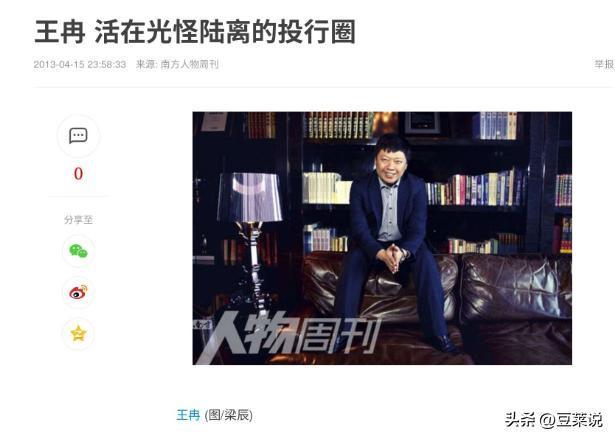Click the 头条 @豆菜说 watermark

pos(553,420)
